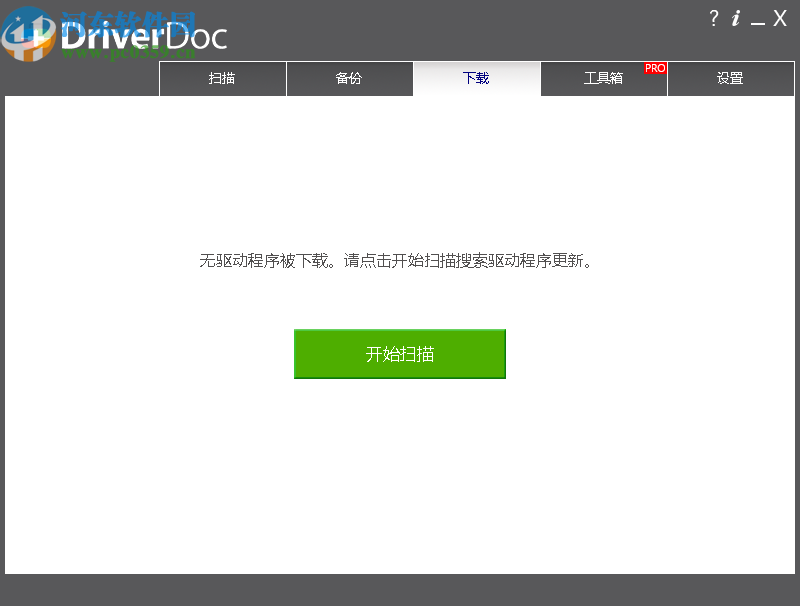Select the 下载 tab
The image size is (800, 606).
(x=477, y=79)
